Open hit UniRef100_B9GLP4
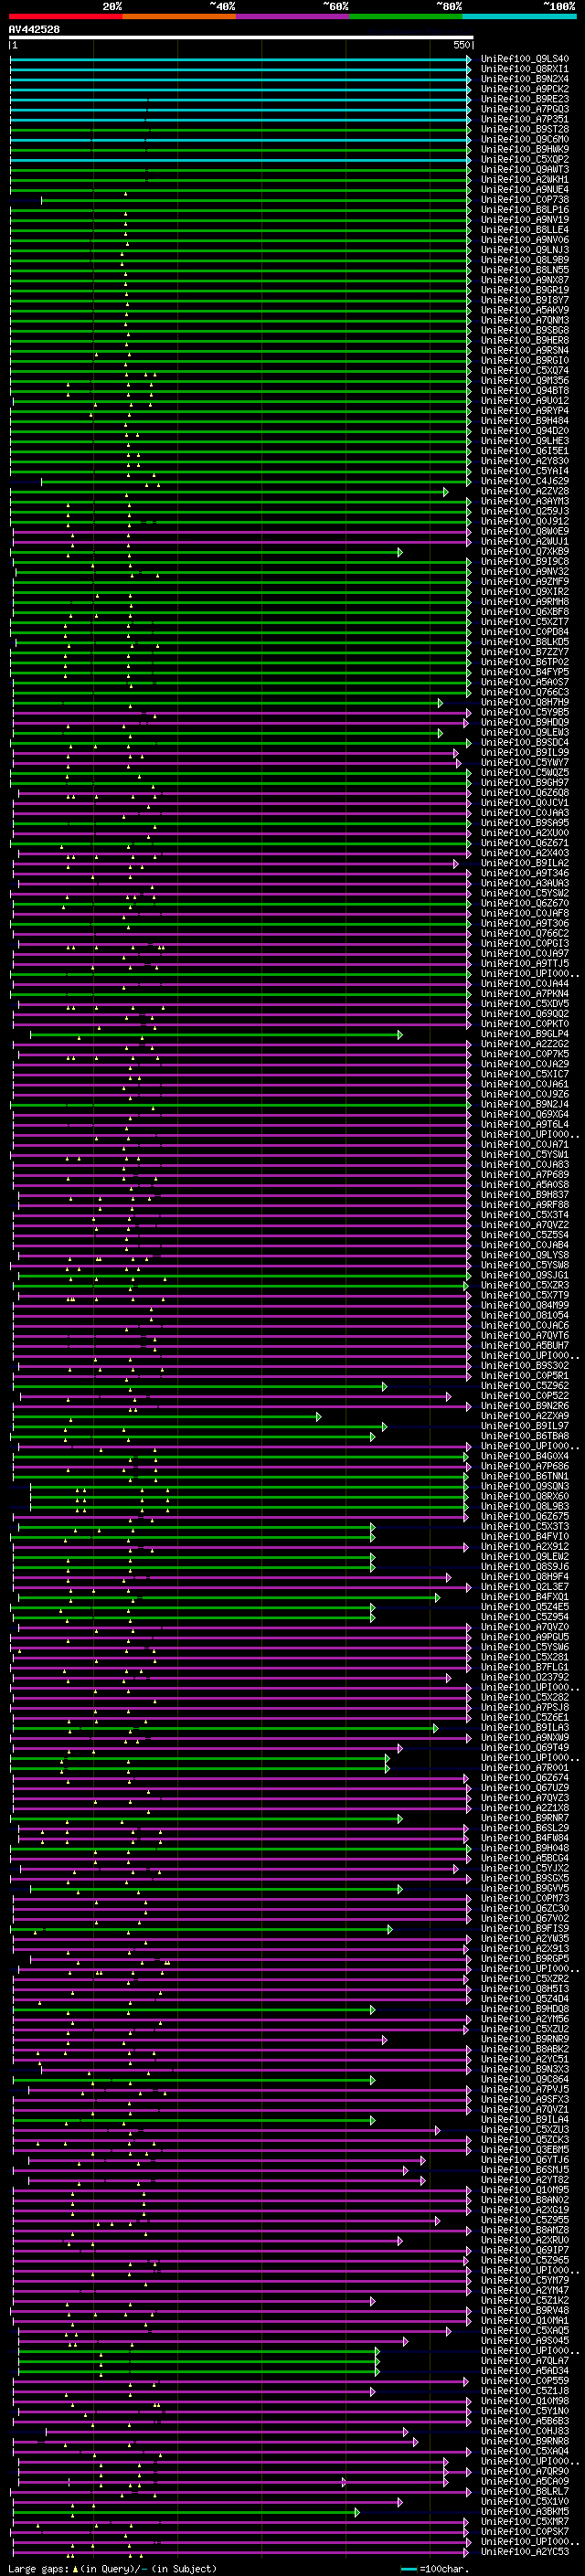 pos(525,1034)
